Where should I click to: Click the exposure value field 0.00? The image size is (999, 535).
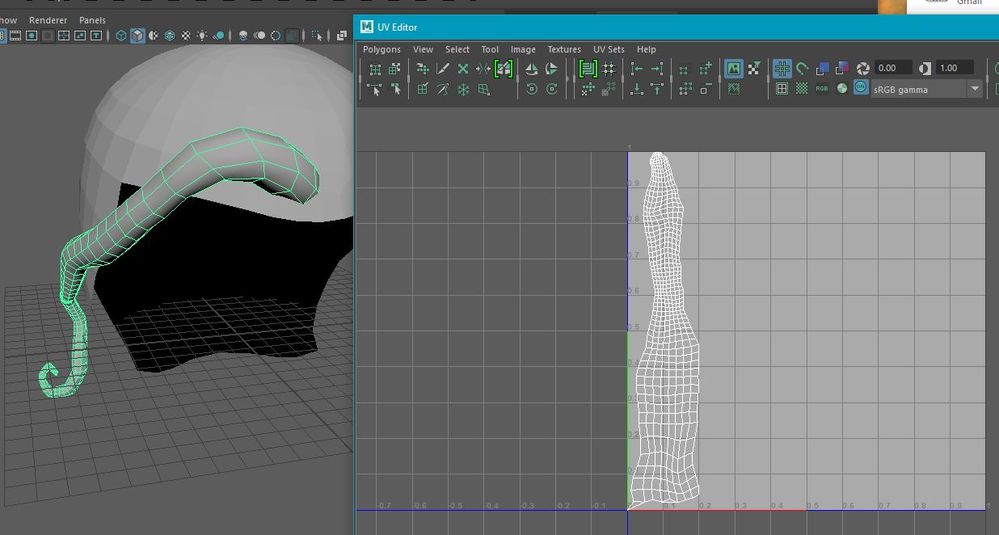[893, 68]
